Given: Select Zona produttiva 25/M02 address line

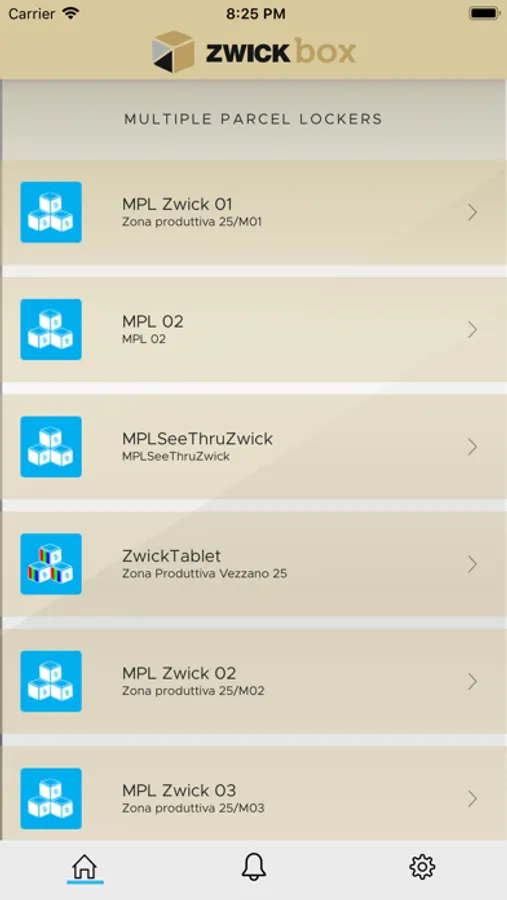Looking at the screenshot, I should [x=193, y=690].
